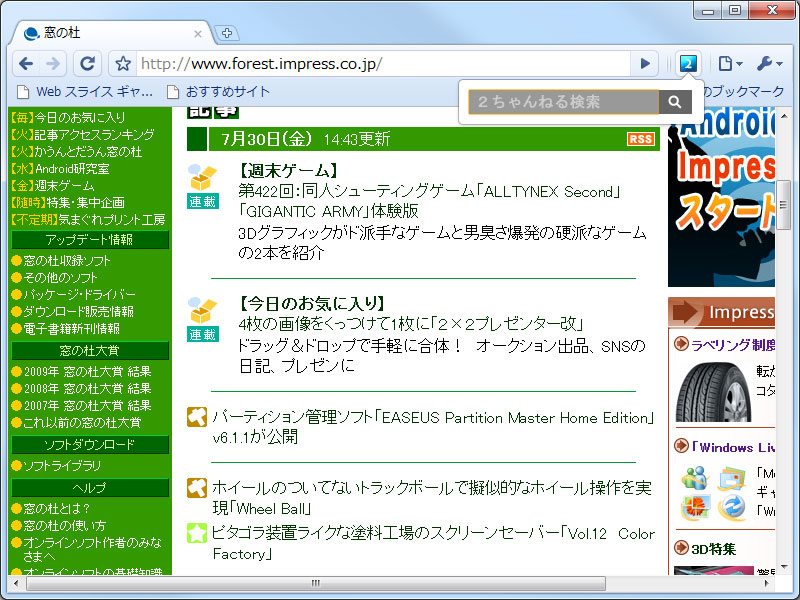Viewport: 800px width, 600px height.
Task: Click the back navigation arrow
Action: [x=27, y=61]
